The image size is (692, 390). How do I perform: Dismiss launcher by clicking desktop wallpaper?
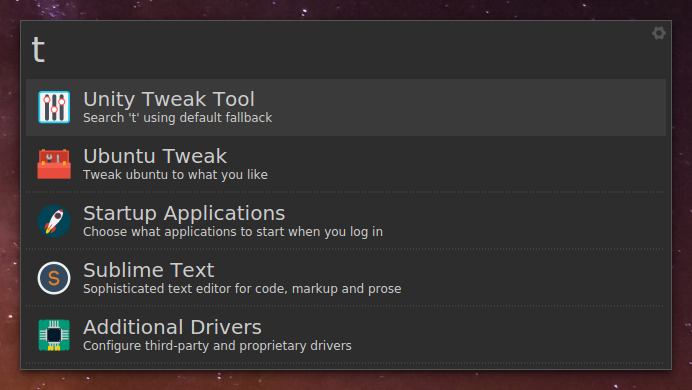pyautogui.click(x=346, y=380)
